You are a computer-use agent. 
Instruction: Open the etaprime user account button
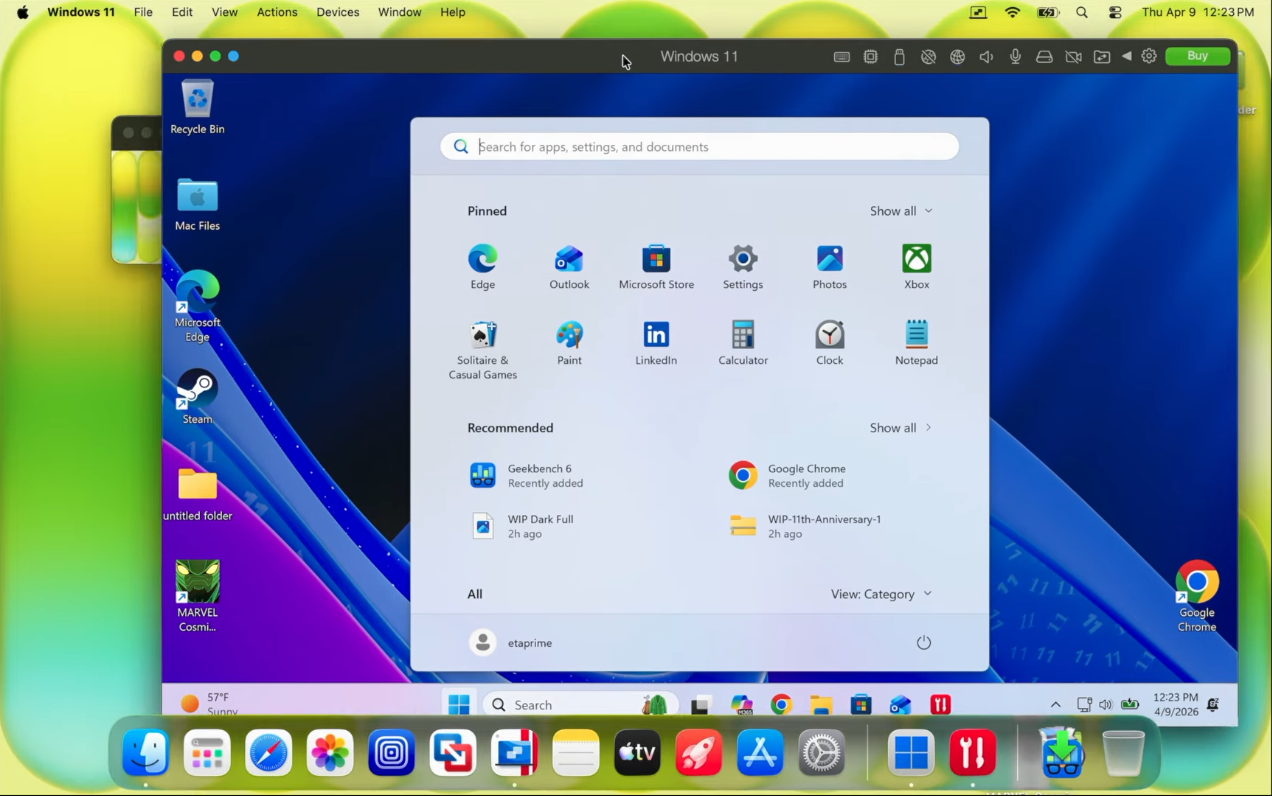coord(511,643)
